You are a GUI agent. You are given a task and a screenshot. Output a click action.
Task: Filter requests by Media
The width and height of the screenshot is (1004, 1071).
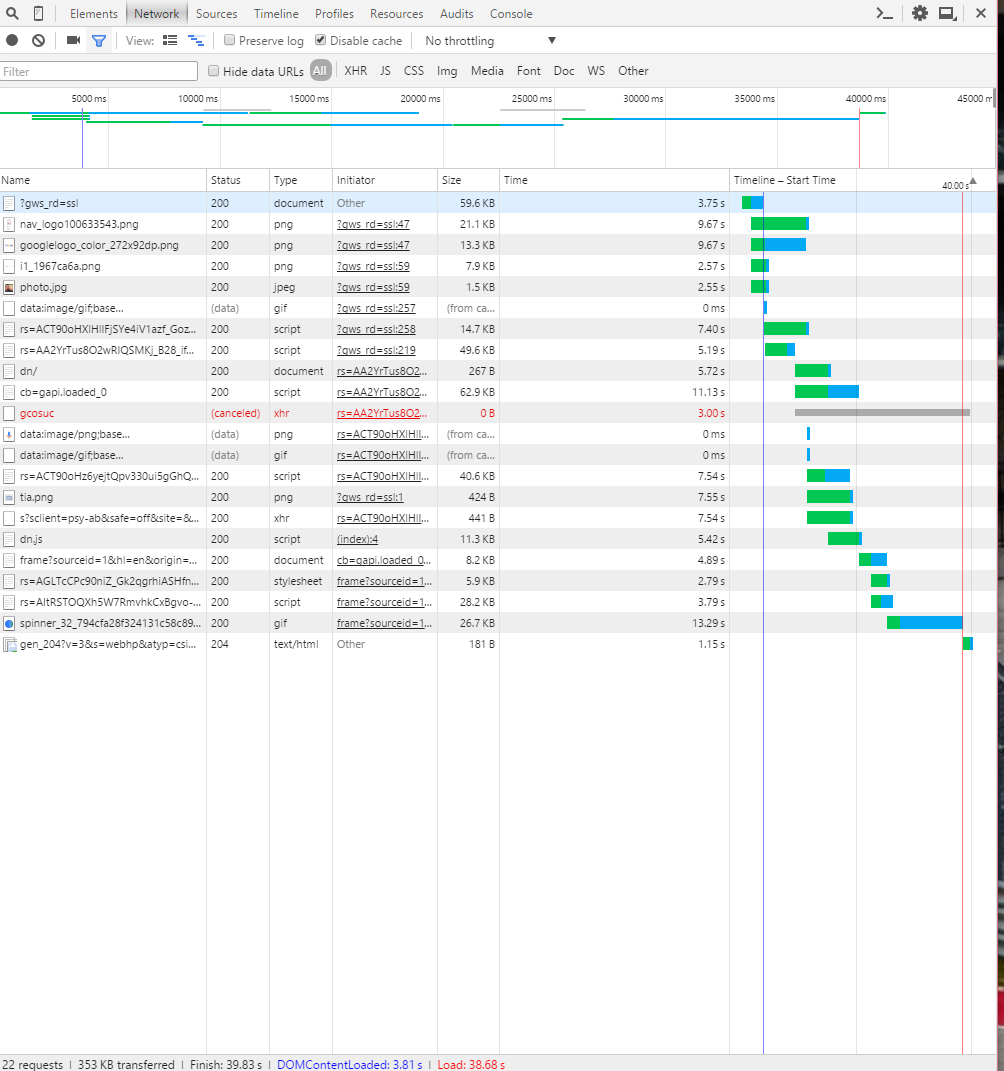487,70
